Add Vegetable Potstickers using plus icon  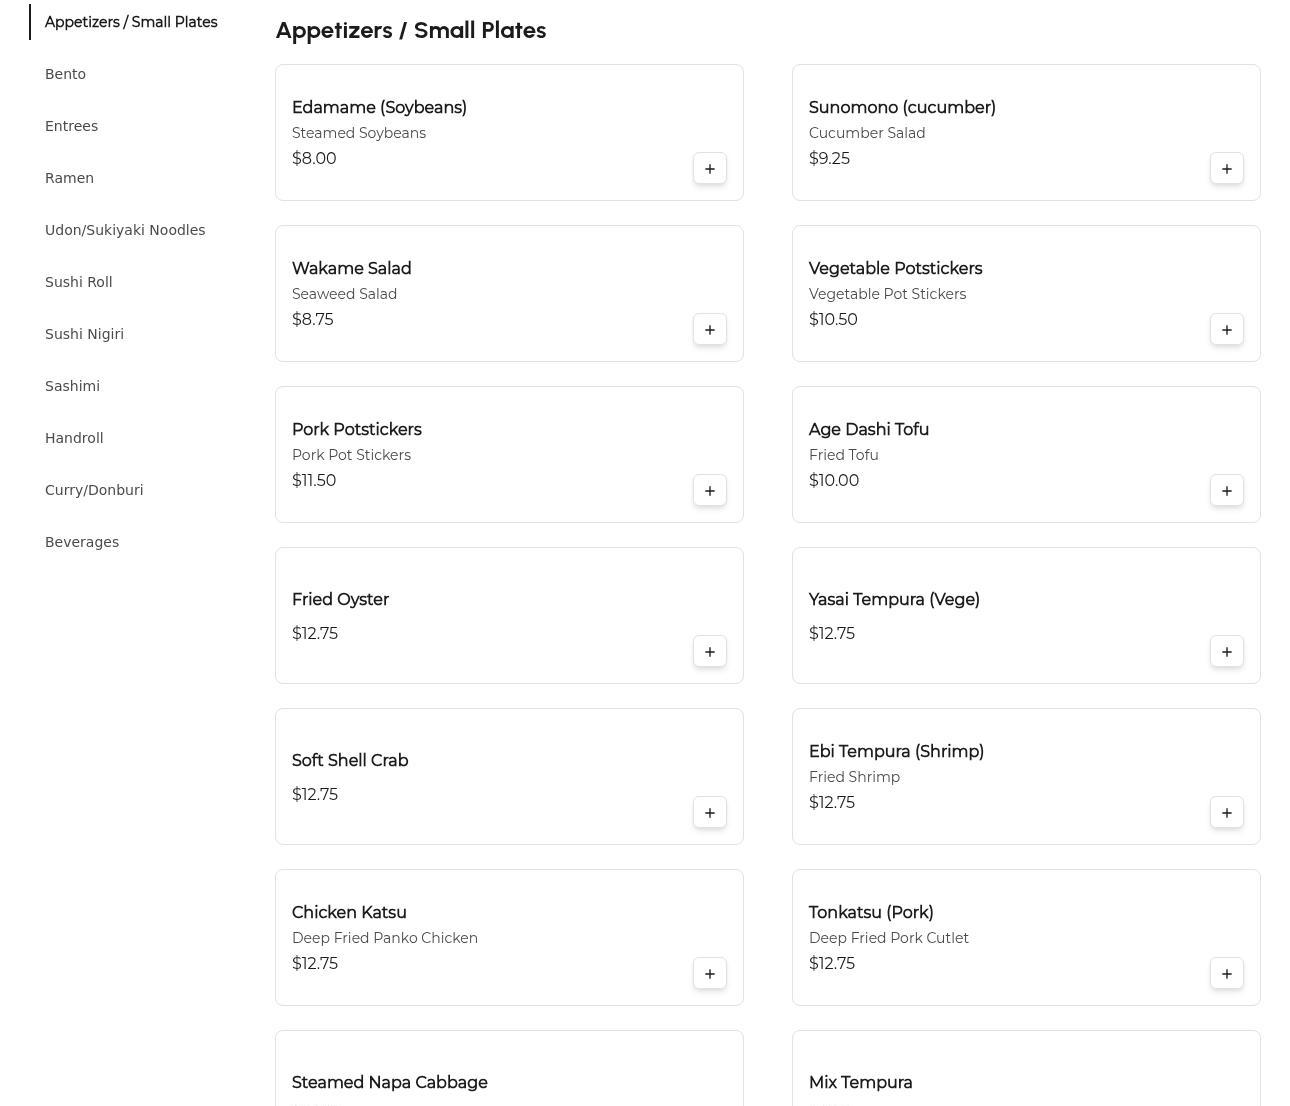pyautogui.click(x=1227, y=330)
